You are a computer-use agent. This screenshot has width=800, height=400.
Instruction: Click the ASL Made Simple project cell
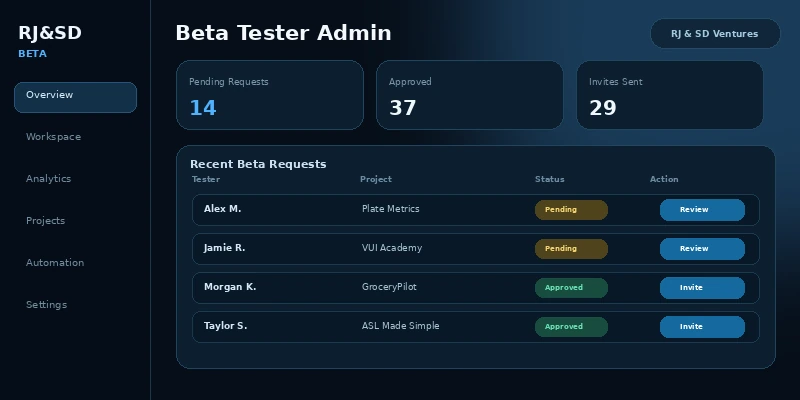coord(401,326)
